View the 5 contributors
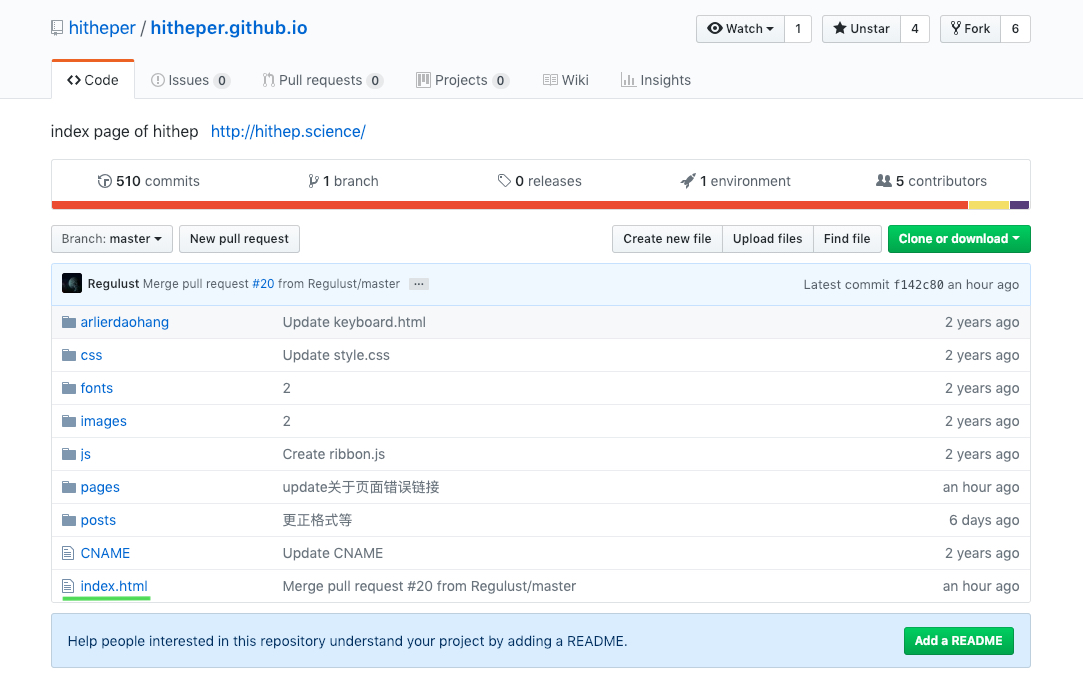 coord(932,181)
